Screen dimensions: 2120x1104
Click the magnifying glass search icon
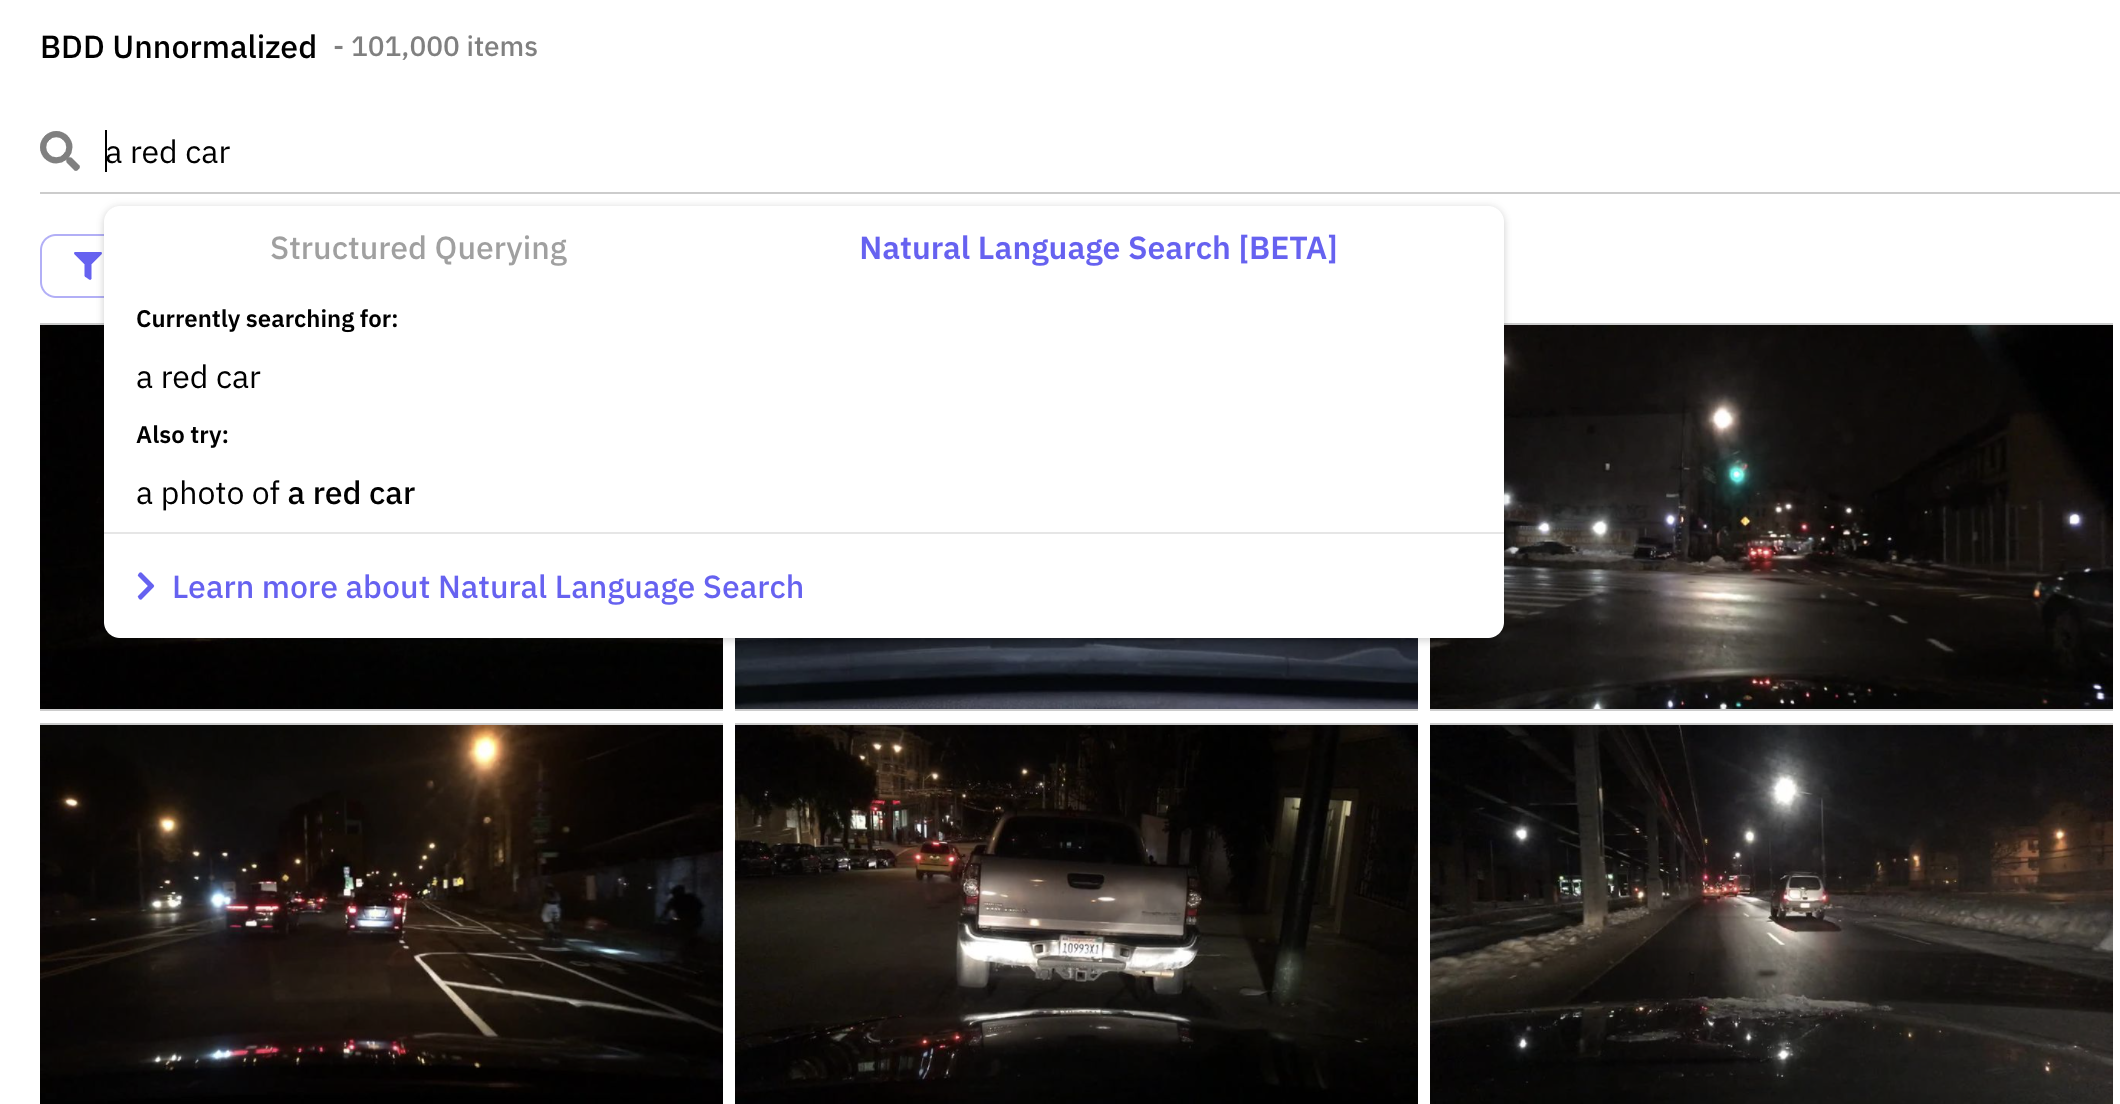click(60, 151)
